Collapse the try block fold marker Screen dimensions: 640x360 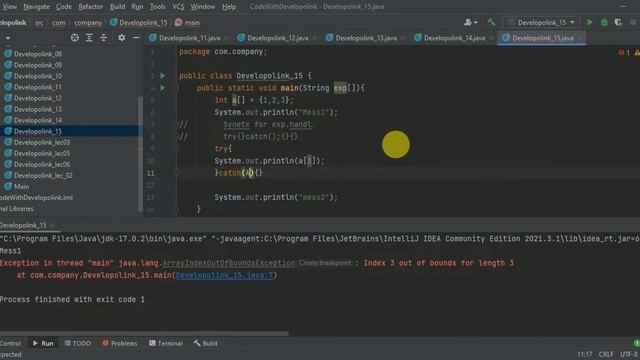(176, 149)
